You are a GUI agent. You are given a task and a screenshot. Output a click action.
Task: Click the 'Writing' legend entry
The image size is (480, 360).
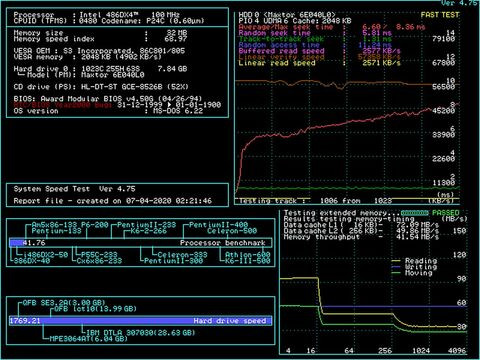tap(414, 267)
